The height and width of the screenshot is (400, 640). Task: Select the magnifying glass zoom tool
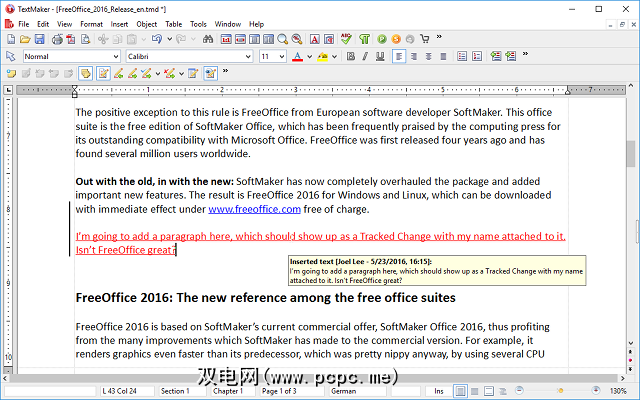coord(282,39)
